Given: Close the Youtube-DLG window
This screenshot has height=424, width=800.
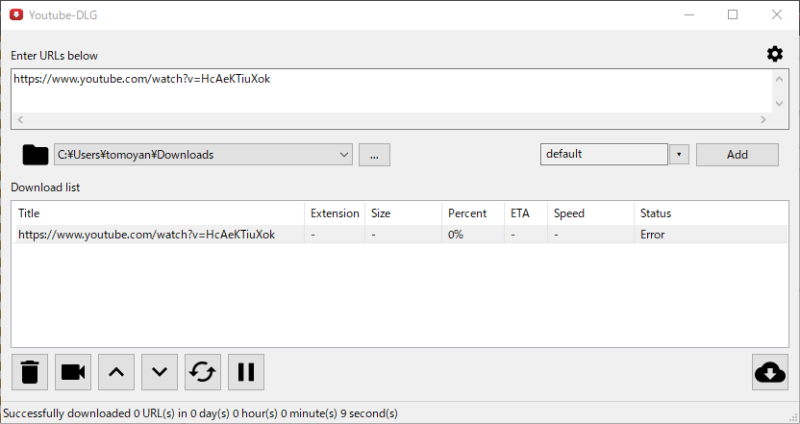Looking at the screenshot, I should [x=777, y=15].
